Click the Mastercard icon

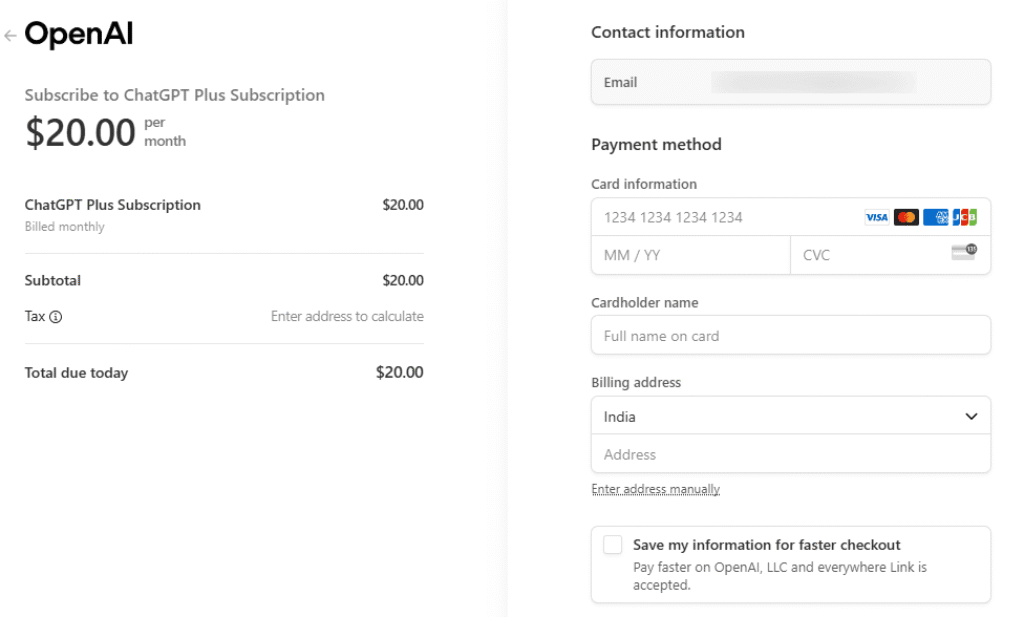pyautogui.click(x=906, y=217)
